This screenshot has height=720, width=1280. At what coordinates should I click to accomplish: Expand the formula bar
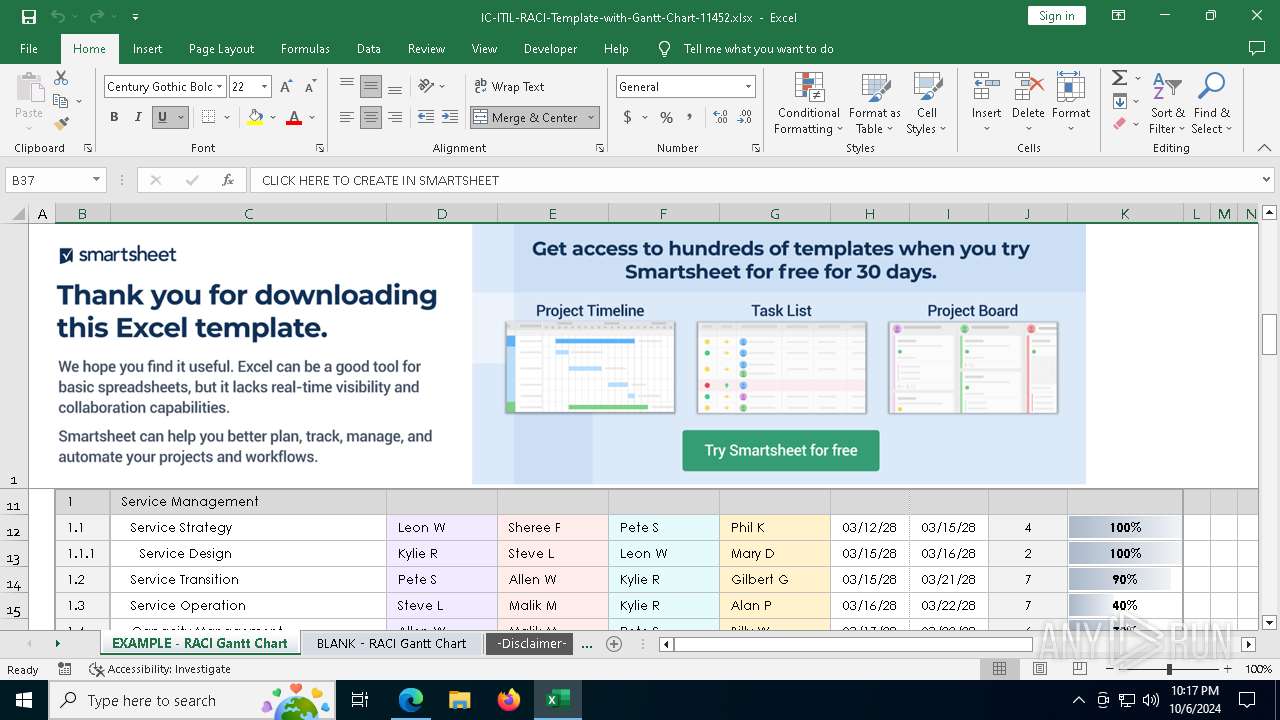[x=1267, y=180]
